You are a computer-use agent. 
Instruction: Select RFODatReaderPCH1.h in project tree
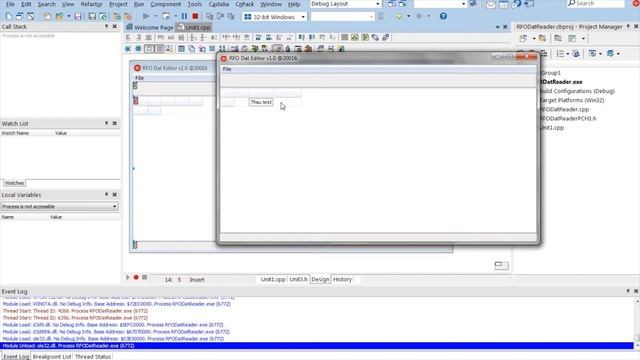pyautogui.click(x=568, y=118)
